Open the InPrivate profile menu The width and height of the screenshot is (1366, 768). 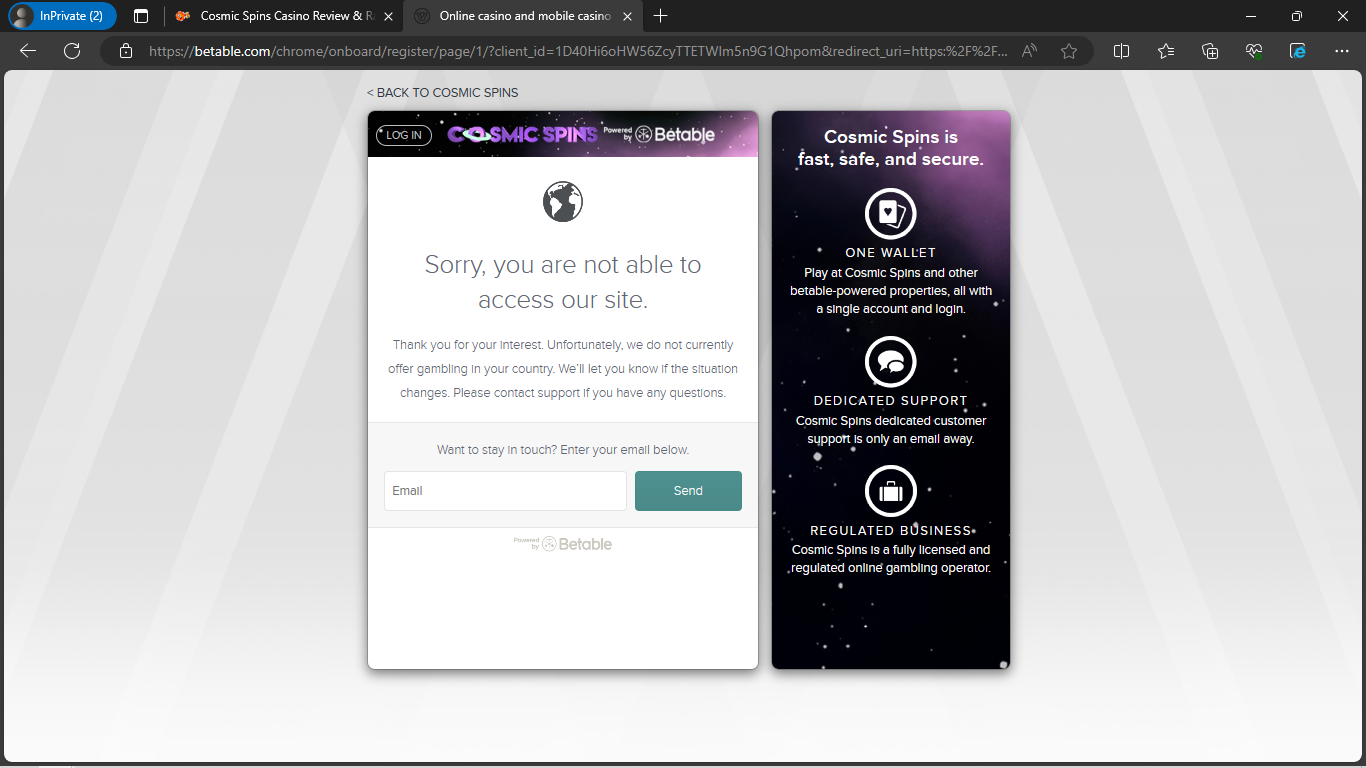(62, 16)
